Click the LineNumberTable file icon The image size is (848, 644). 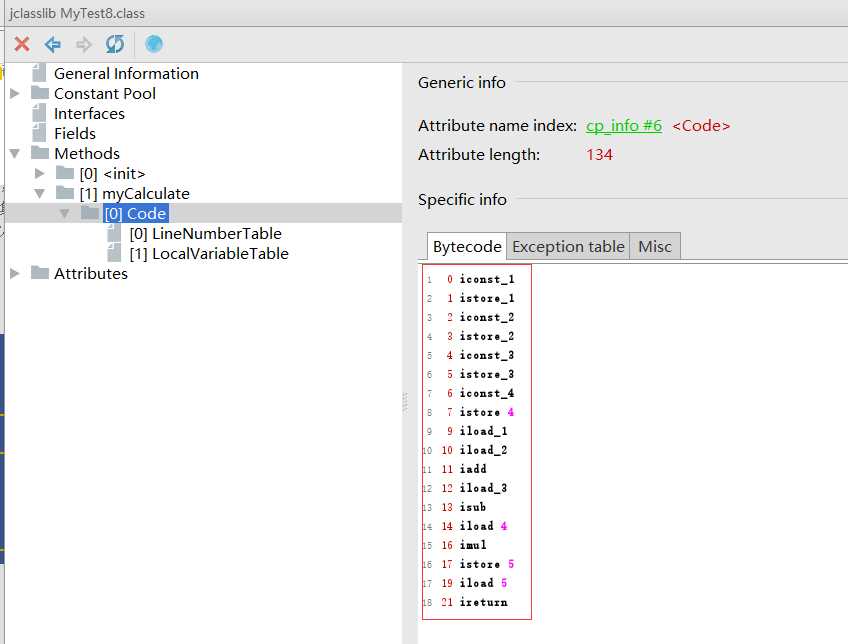[x=114, y=233]
